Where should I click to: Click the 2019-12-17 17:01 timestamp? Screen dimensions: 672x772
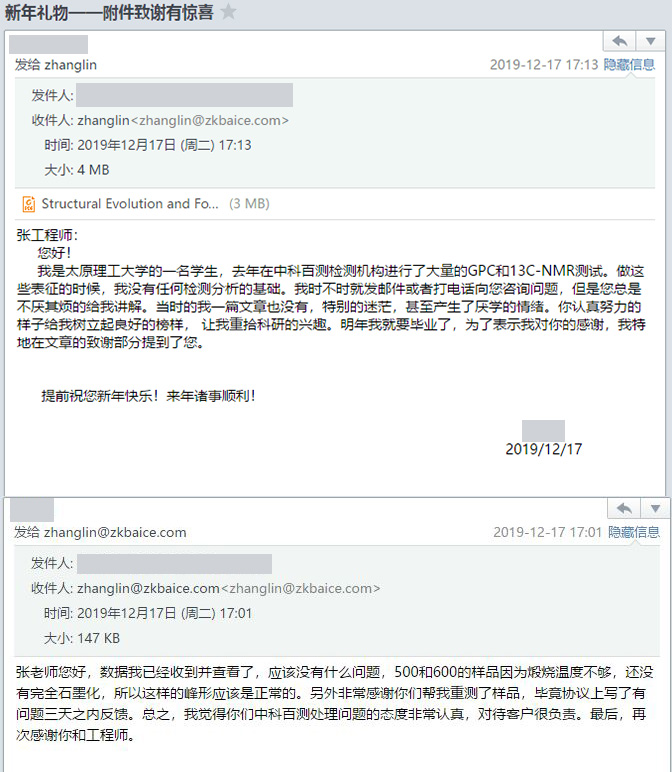(547, 532)
